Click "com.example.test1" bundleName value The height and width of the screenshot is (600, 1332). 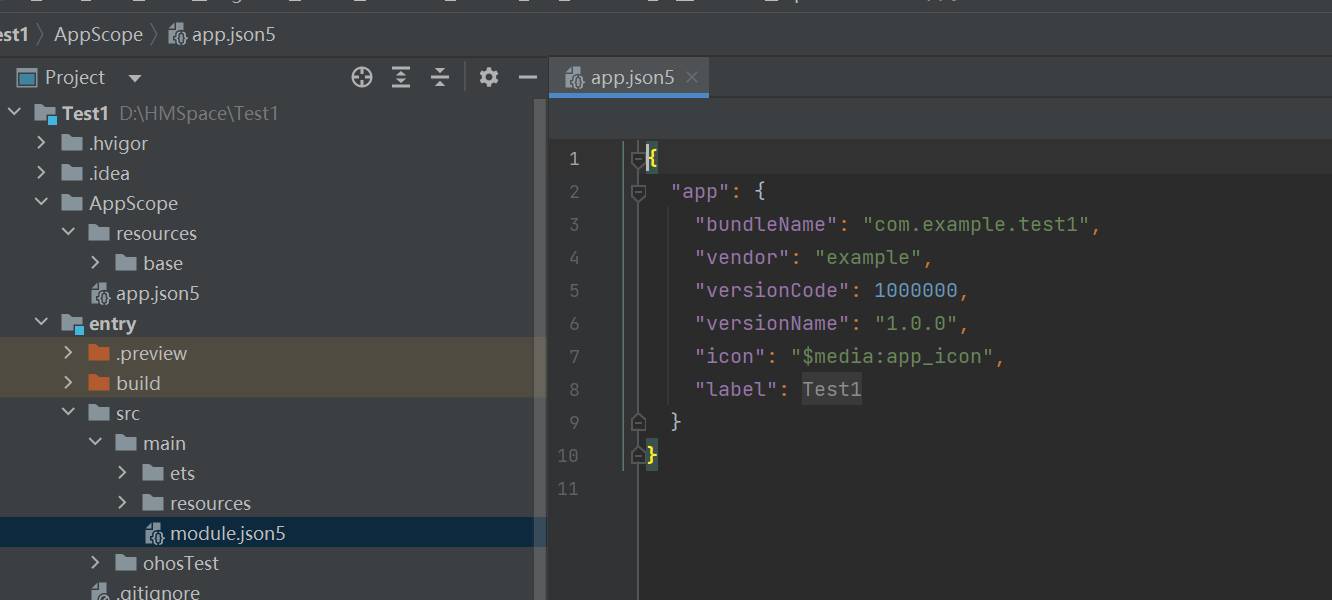pyautogui.click(x=976, y=224)
